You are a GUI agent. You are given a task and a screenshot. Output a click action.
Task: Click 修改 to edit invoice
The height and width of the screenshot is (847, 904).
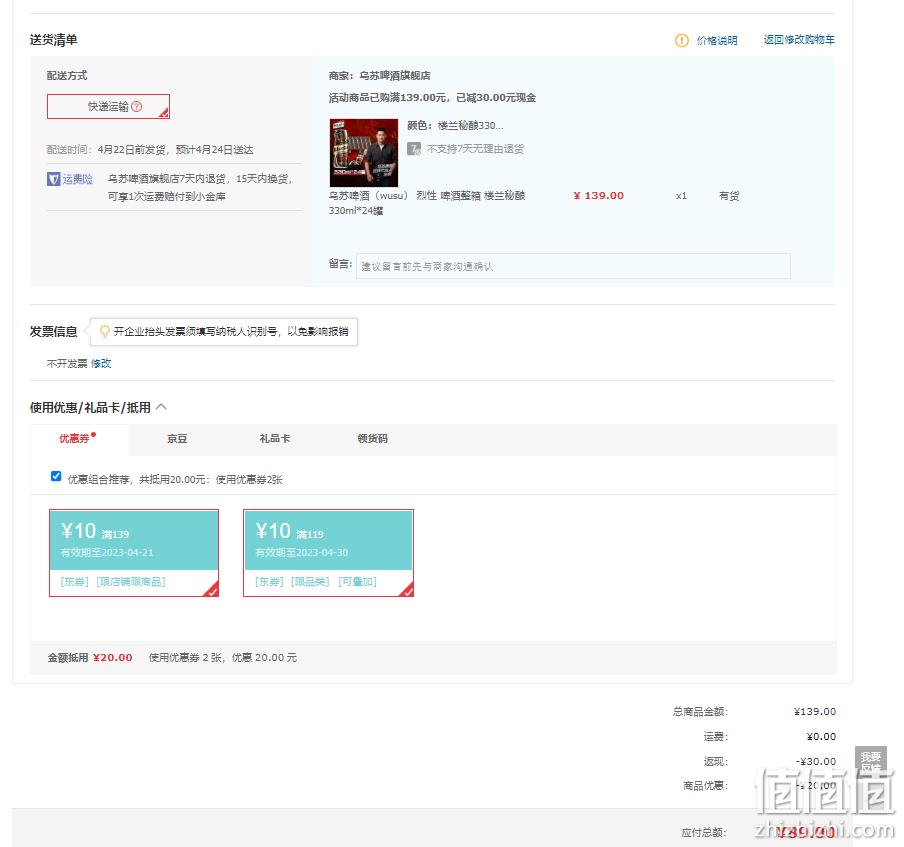101,364
